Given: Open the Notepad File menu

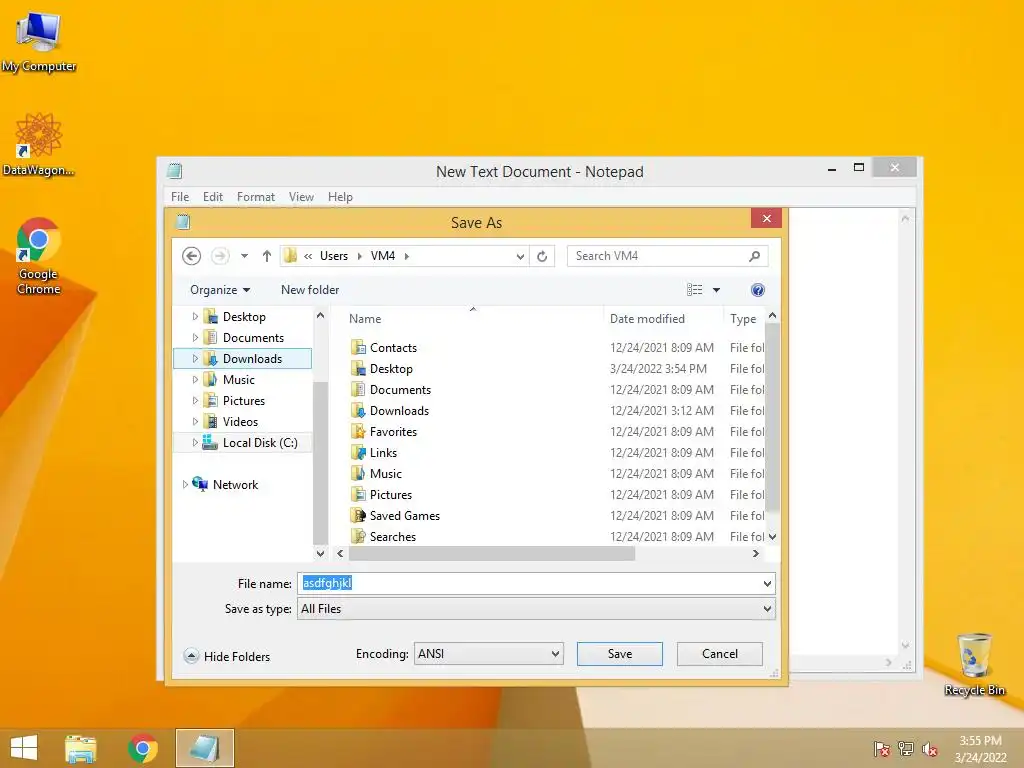Looking at the screenshot, I should point(180,197).
